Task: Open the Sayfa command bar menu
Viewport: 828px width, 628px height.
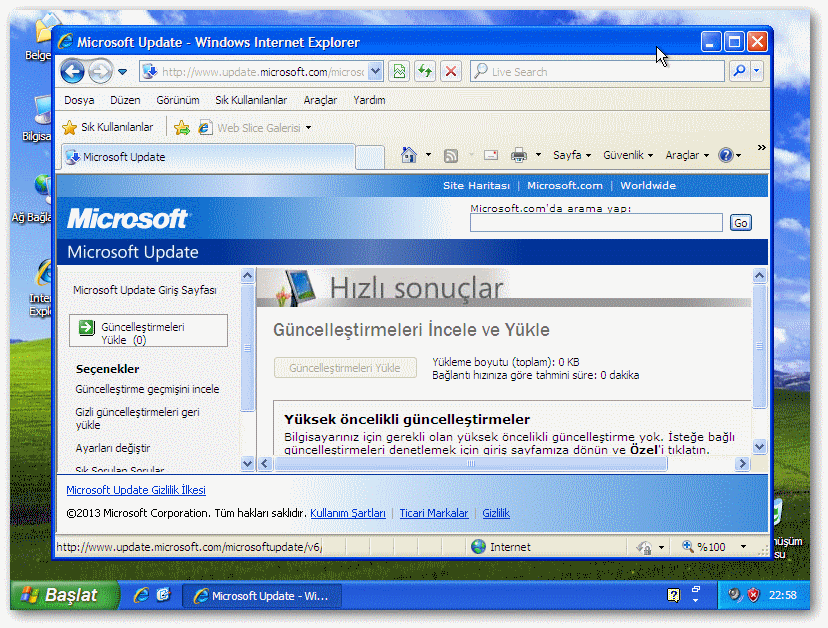Action: 572,155
